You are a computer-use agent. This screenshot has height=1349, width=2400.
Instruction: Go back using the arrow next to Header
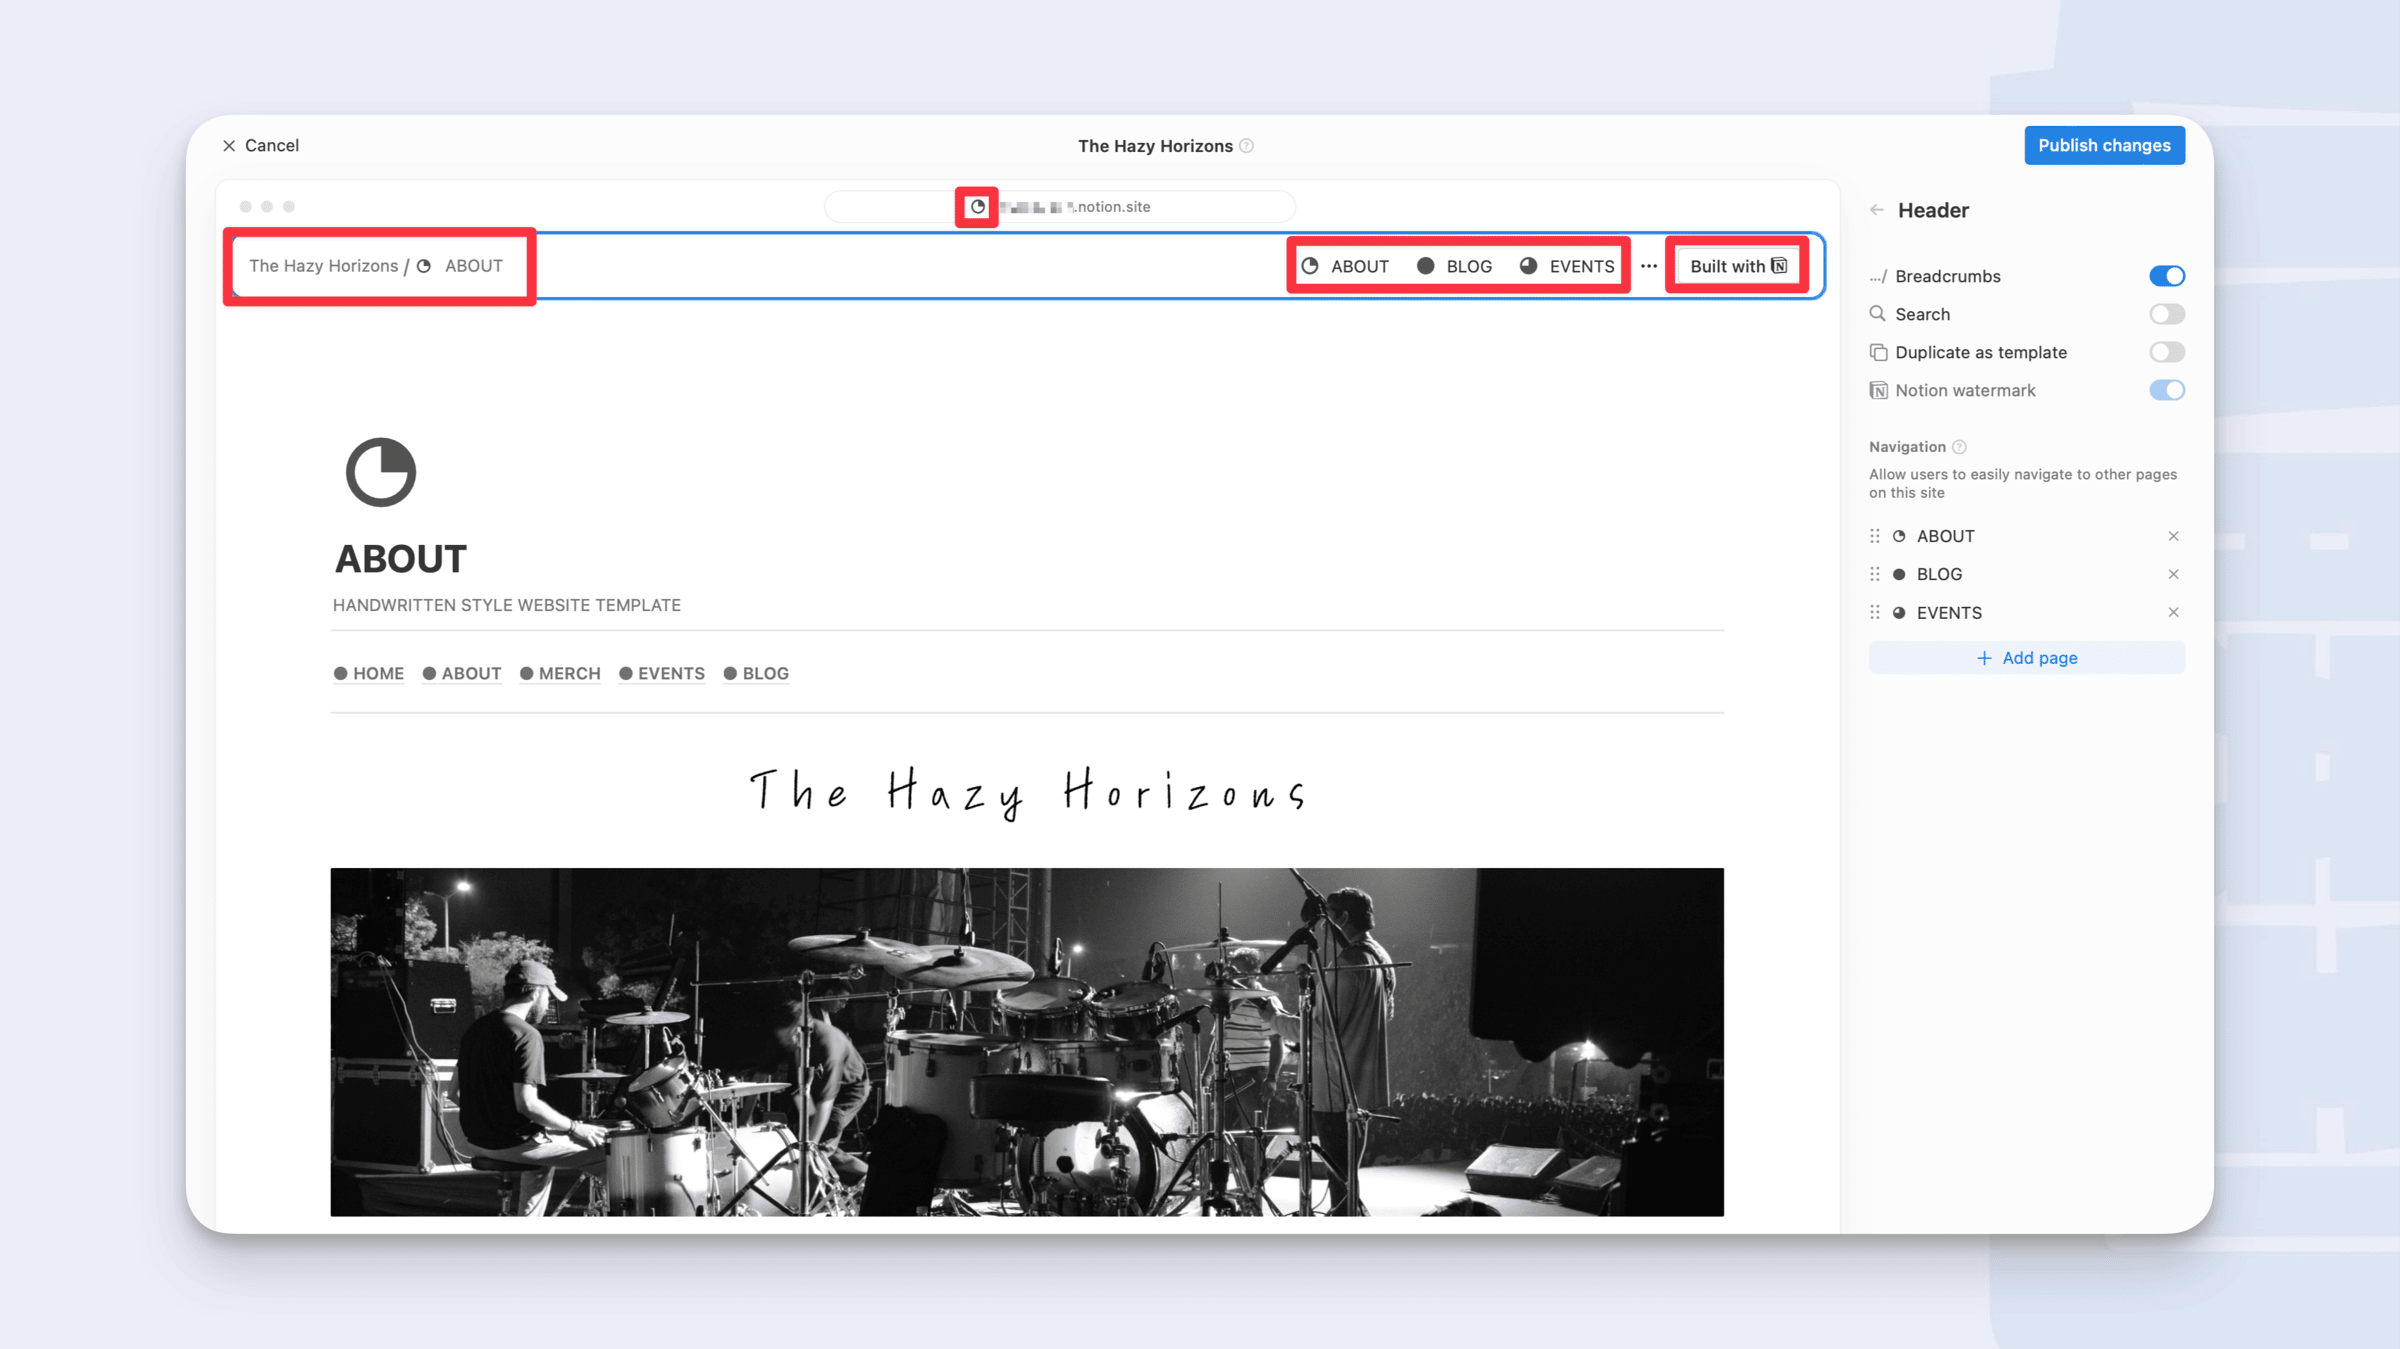click(x=1877, y=210)
